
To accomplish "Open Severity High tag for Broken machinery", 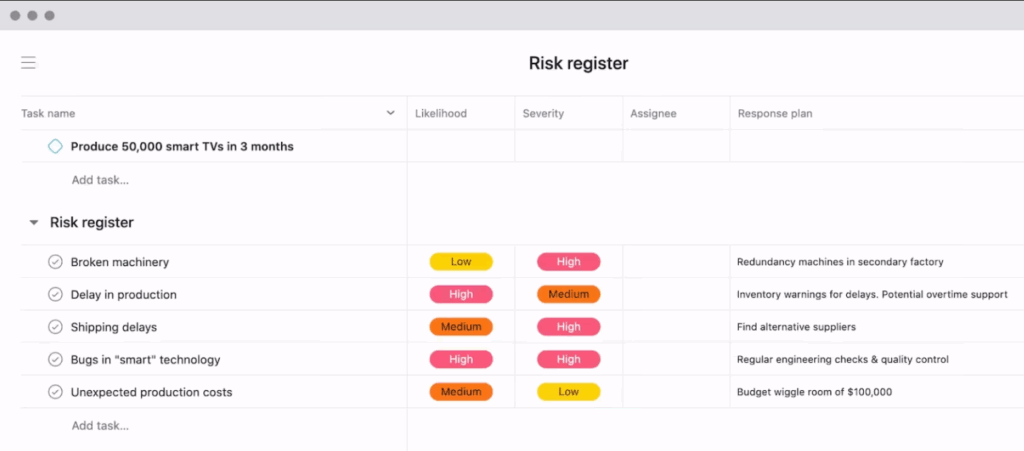I will pyautogui.click(x=569, y=262).
